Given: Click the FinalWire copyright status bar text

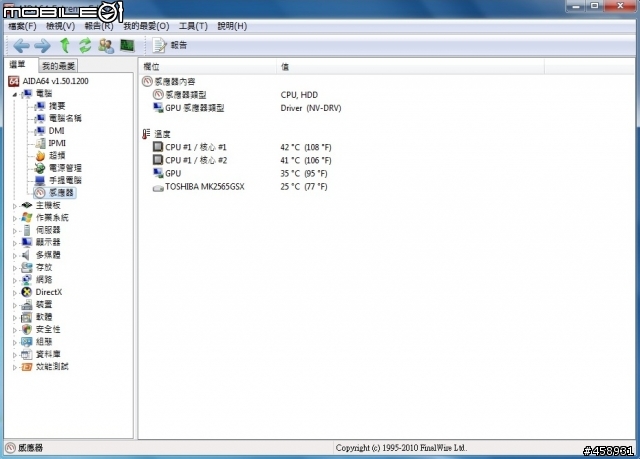Looking at the screenshot, I should [x=401, y=448].
